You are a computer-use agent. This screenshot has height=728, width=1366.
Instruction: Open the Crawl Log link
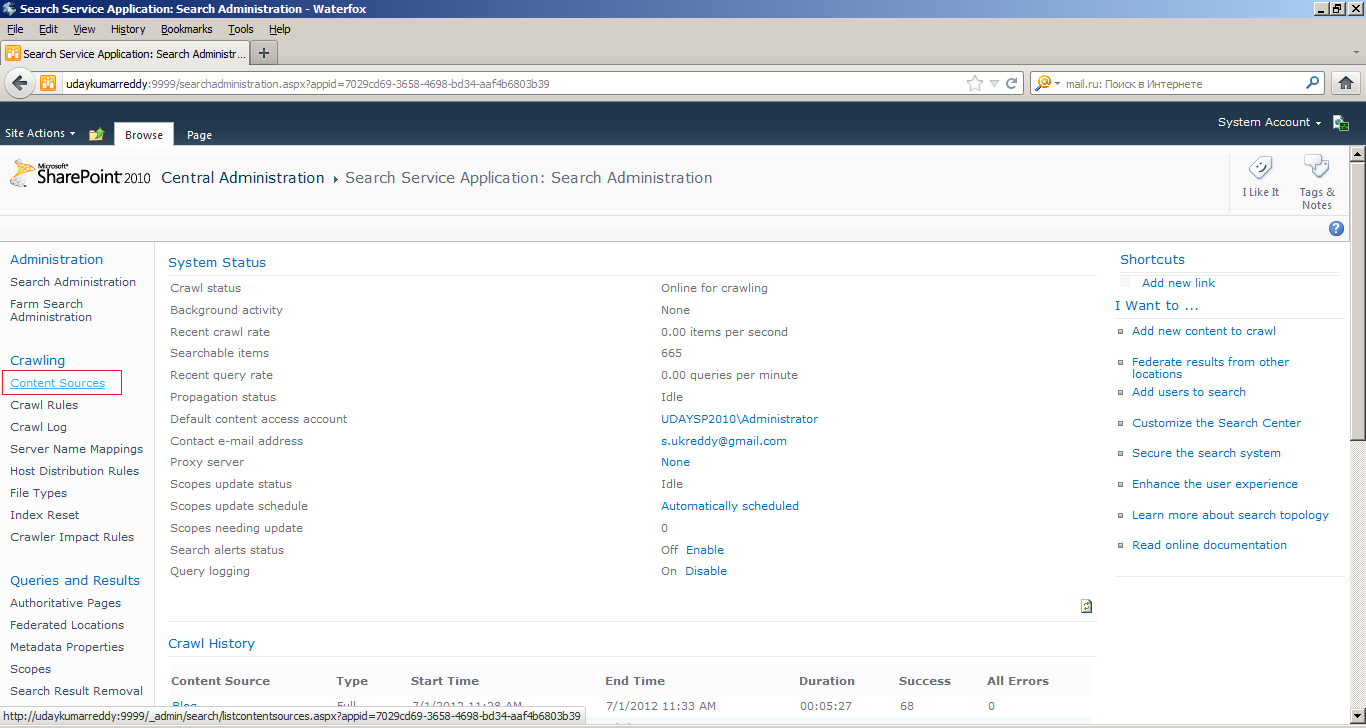39,427
